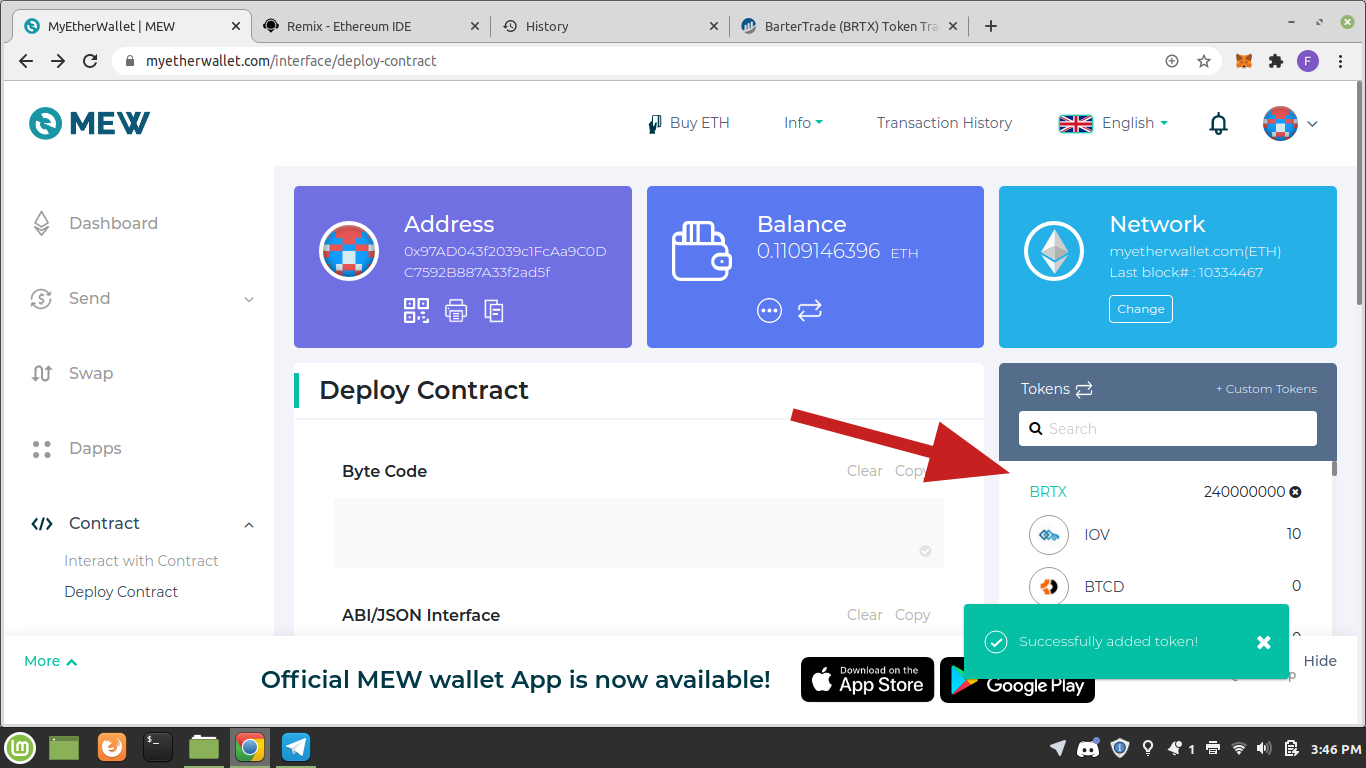Go forward in browser history
The height and width of the screenshot is (768, 1366).
(x=58, y=61)
